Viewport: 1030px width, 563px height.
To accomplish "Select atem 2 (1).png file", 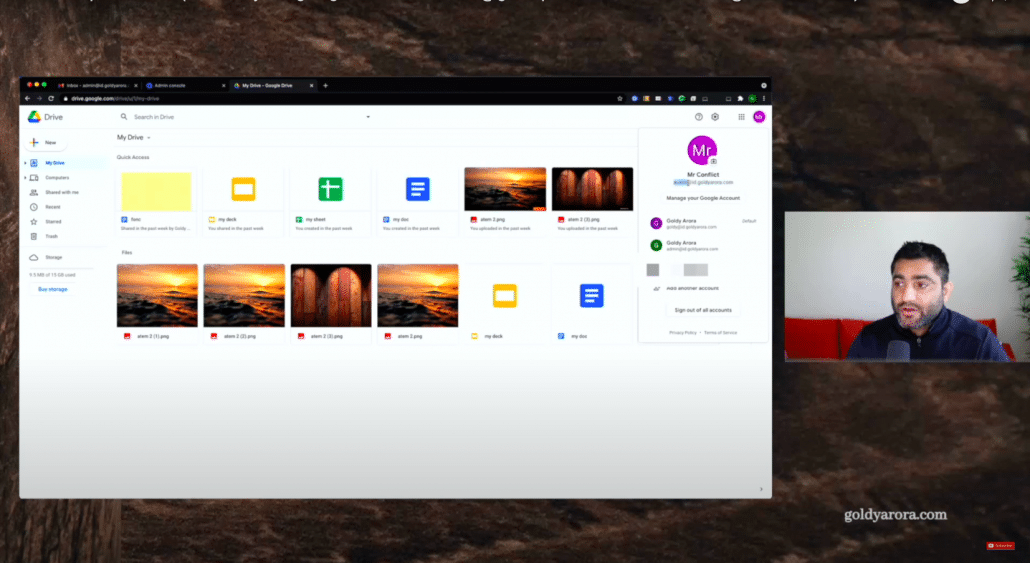I will click(x=157, y=303).
